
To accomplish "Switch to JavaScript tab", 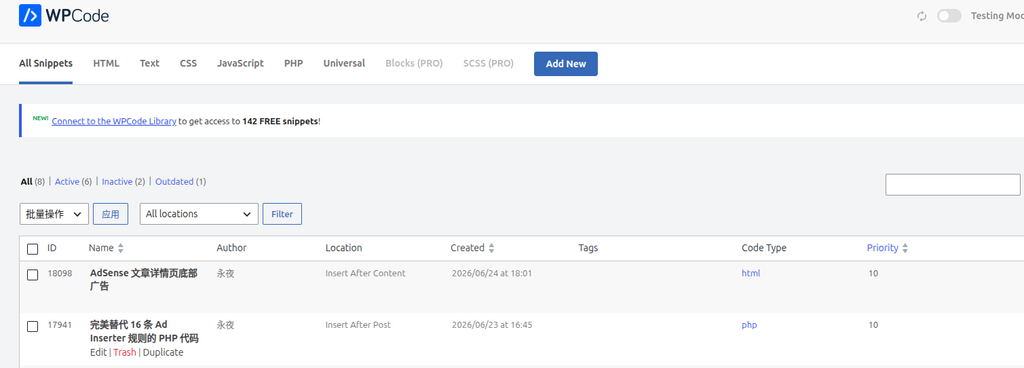I will click(x=240, y=63).
